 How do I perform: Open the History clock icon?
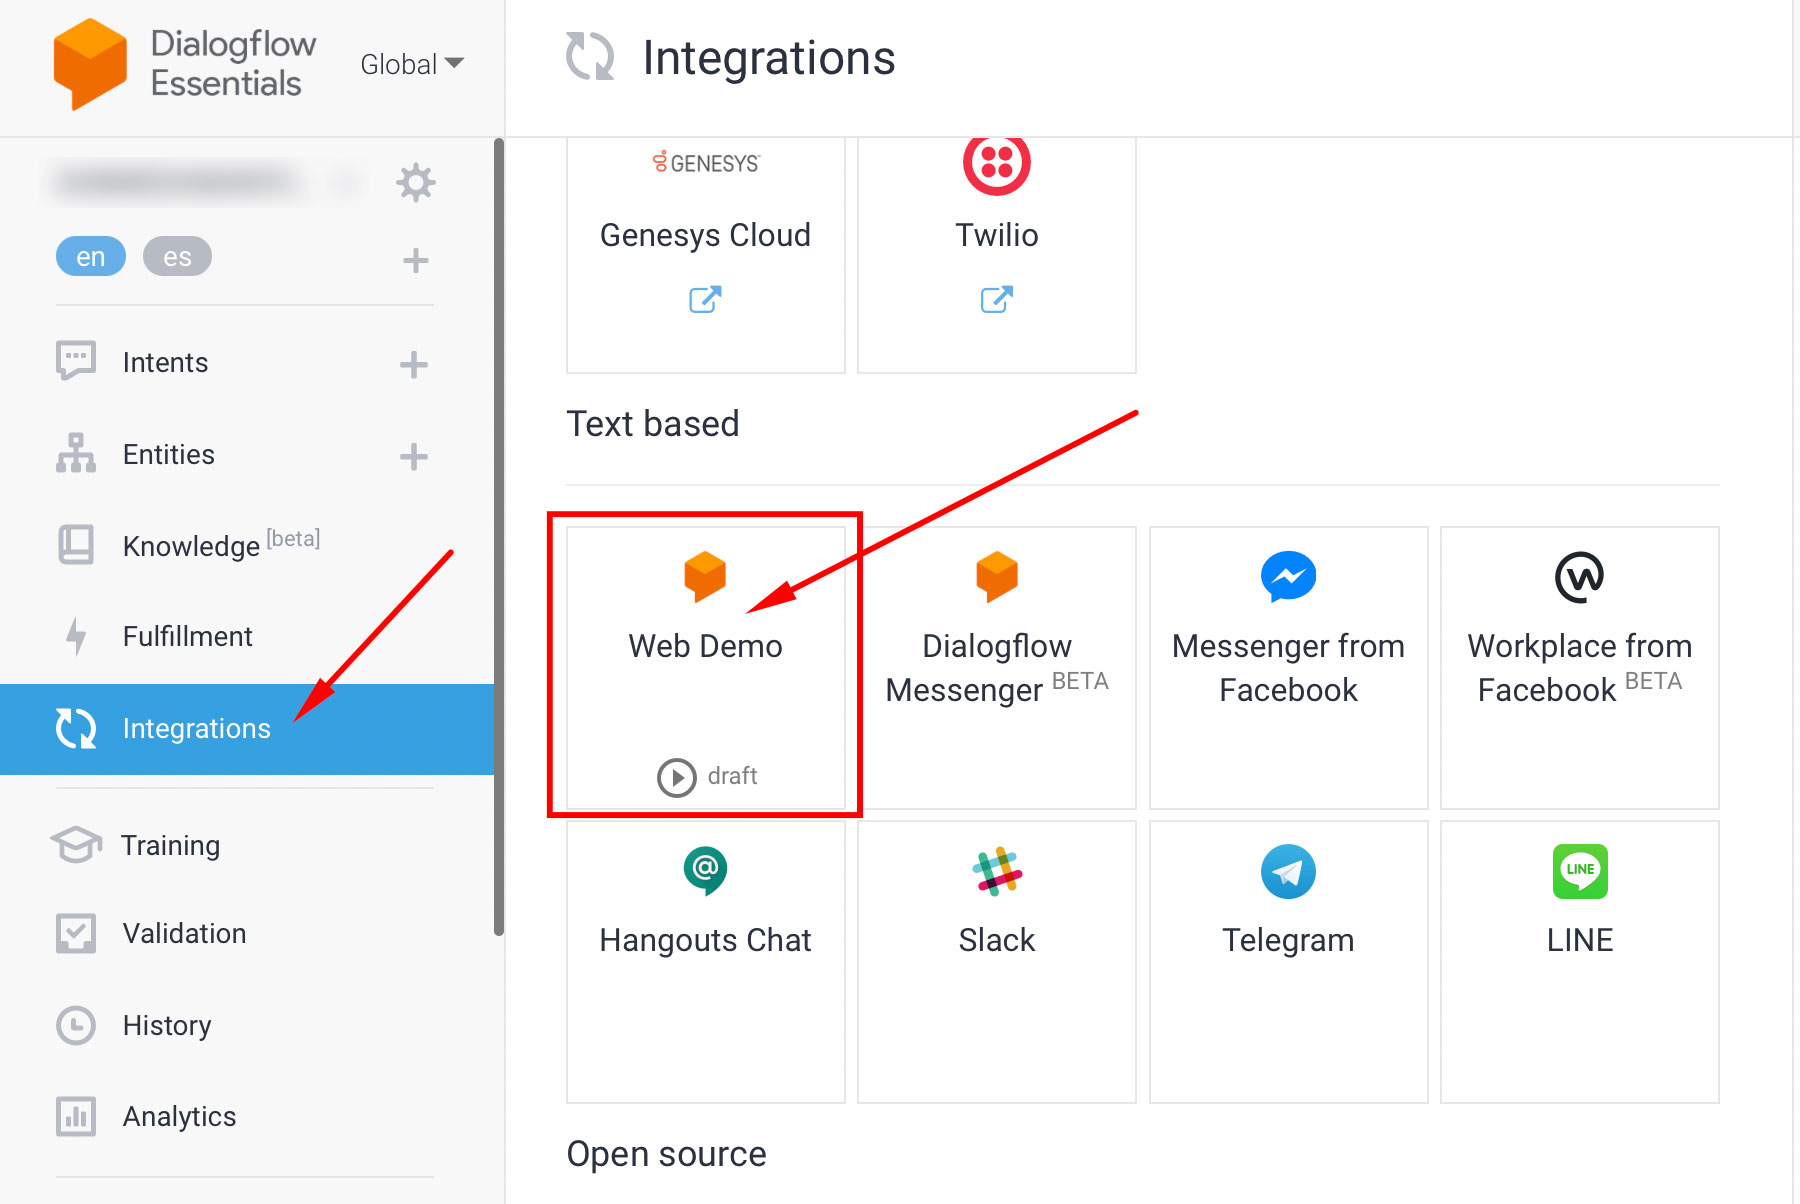75,1024
